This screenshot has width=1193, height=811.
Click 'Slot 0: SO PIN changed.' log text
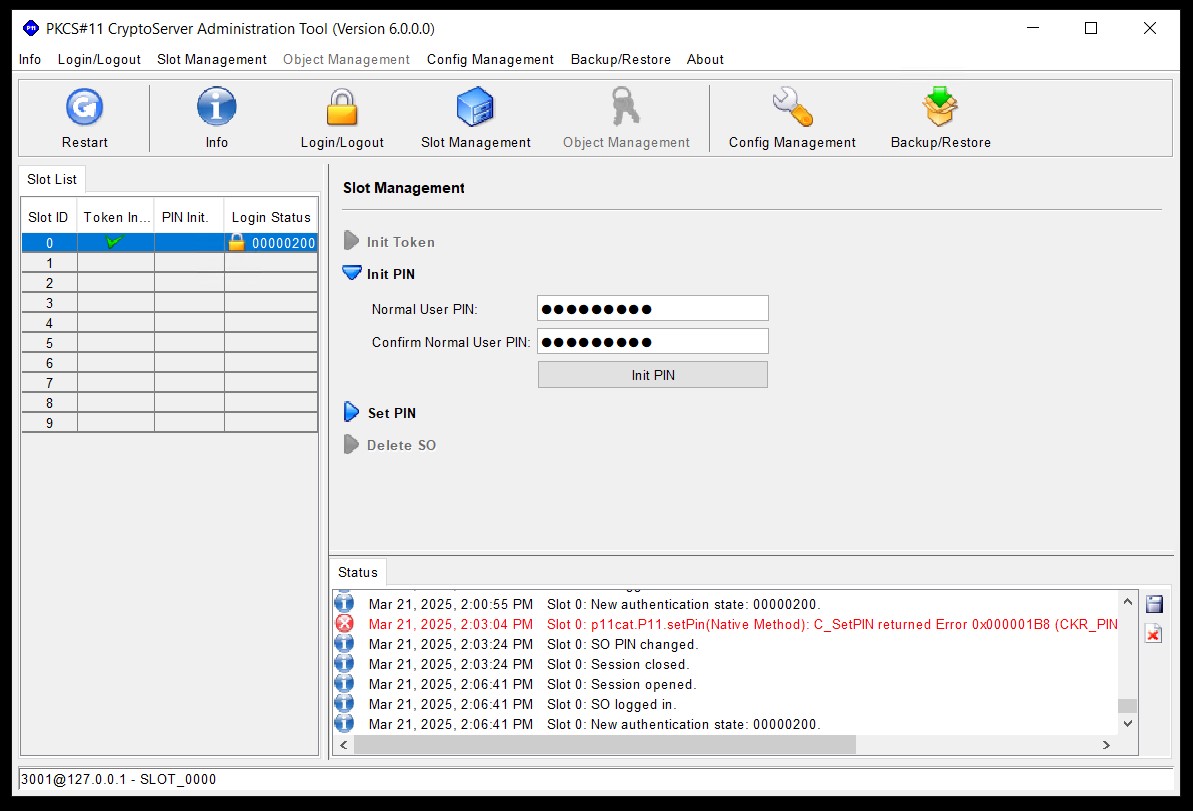point(622,644)
